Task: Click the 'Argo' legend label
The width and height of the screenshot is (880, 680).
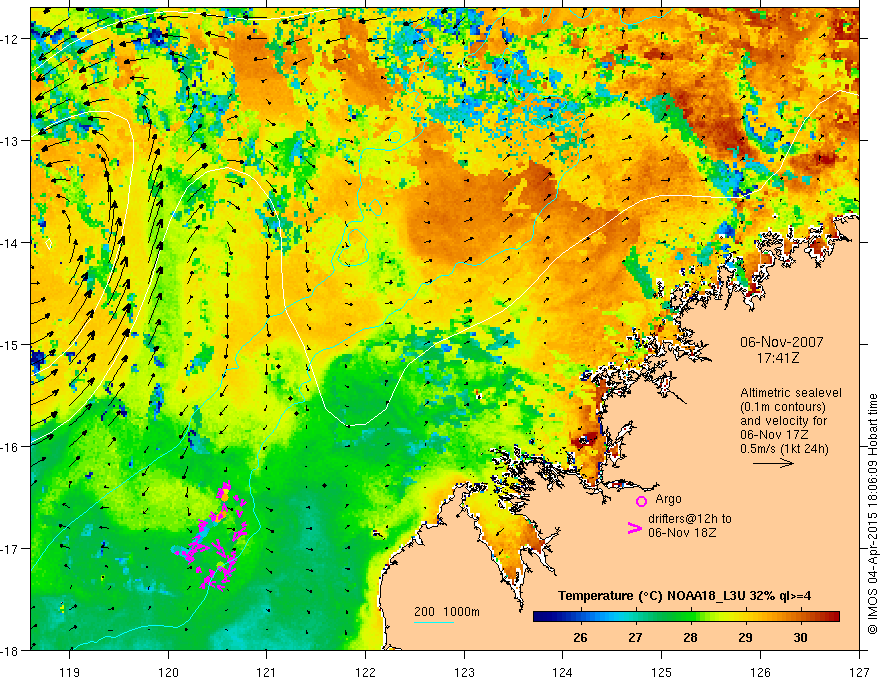Action: [x=668, y=499]
